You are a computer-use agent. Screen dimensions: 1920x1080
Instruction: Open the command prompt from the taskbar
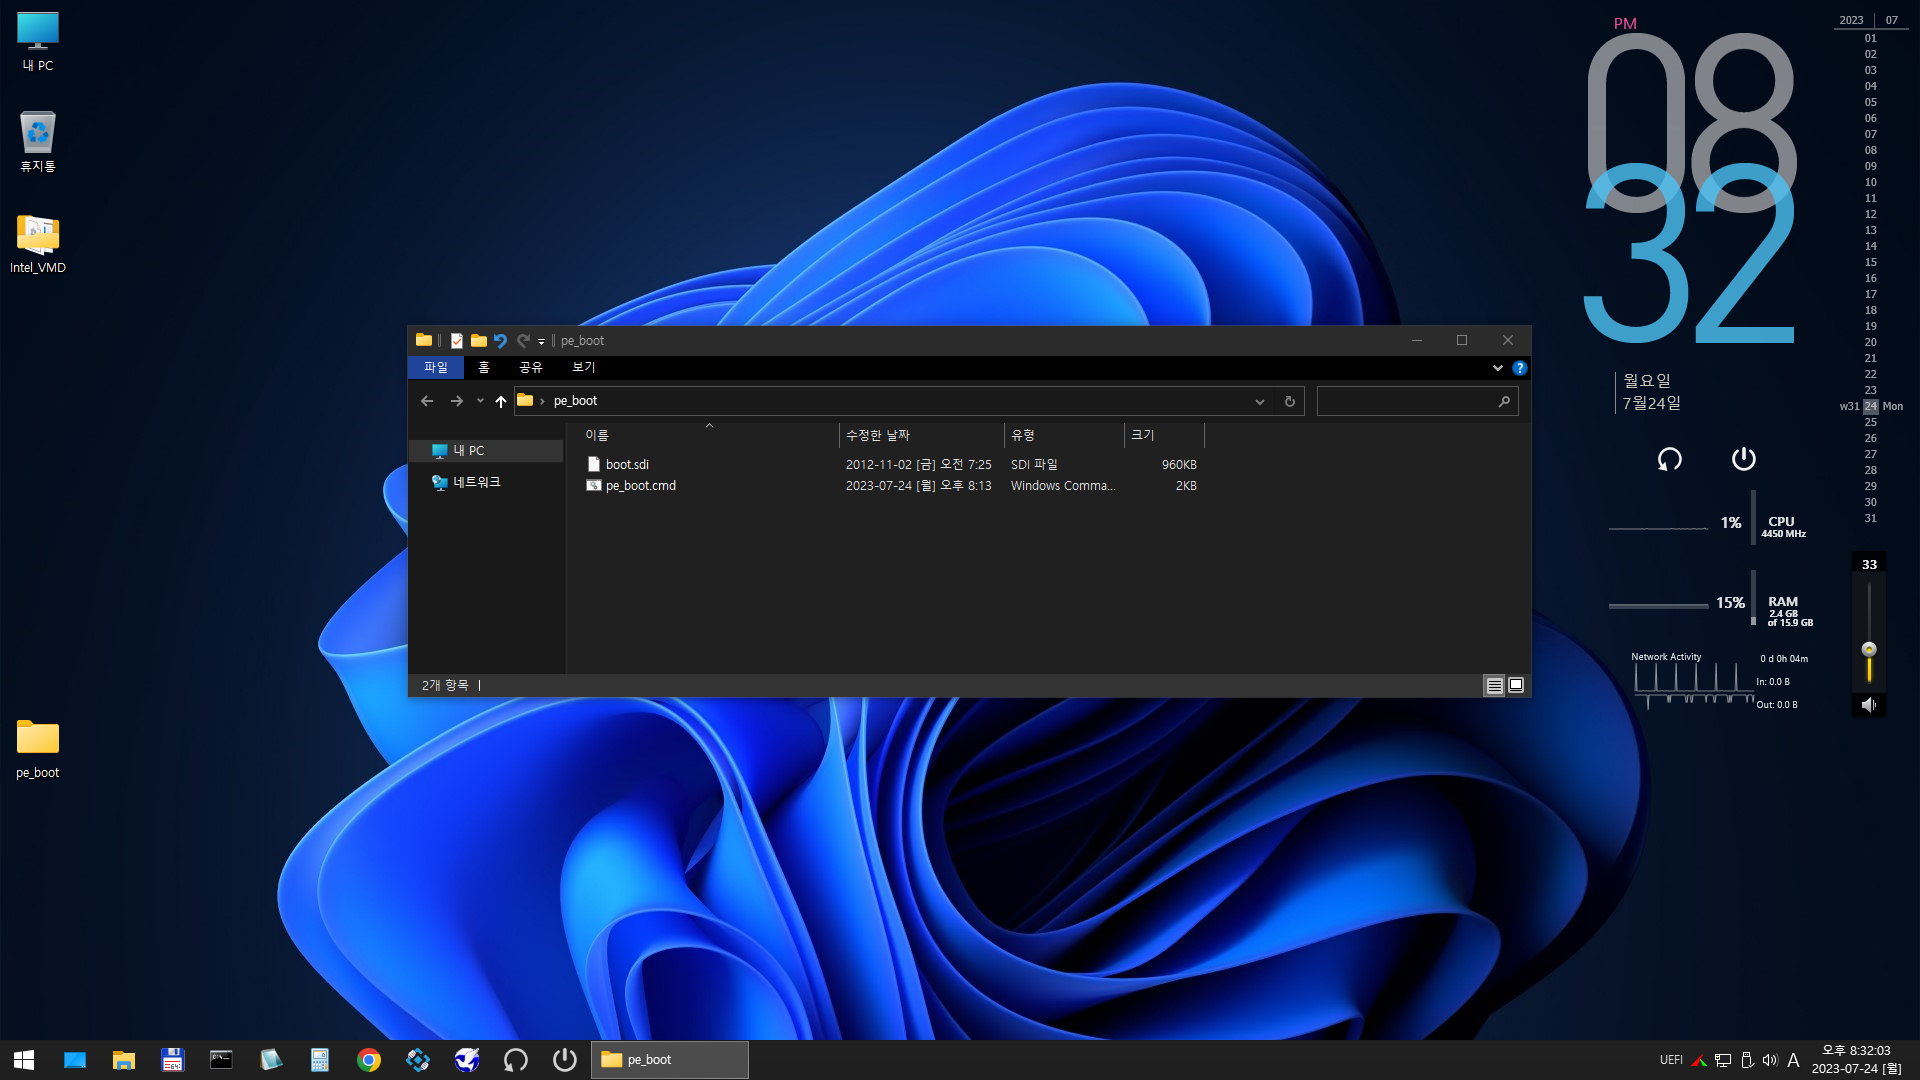click(x=221, y=1060)
